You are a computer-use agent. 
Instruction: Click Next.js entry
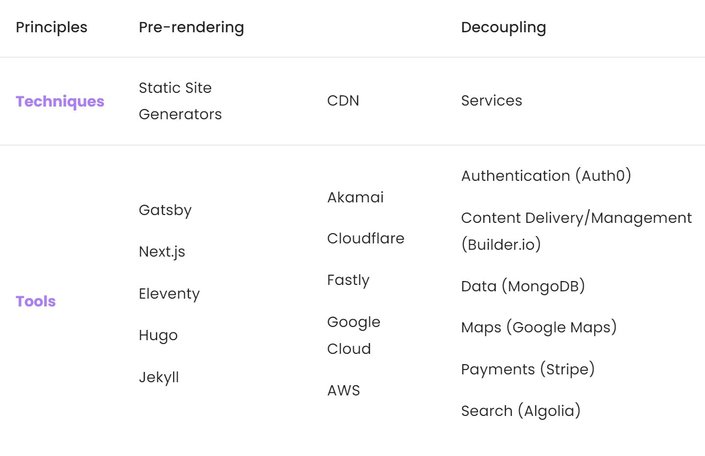[162, 252]
